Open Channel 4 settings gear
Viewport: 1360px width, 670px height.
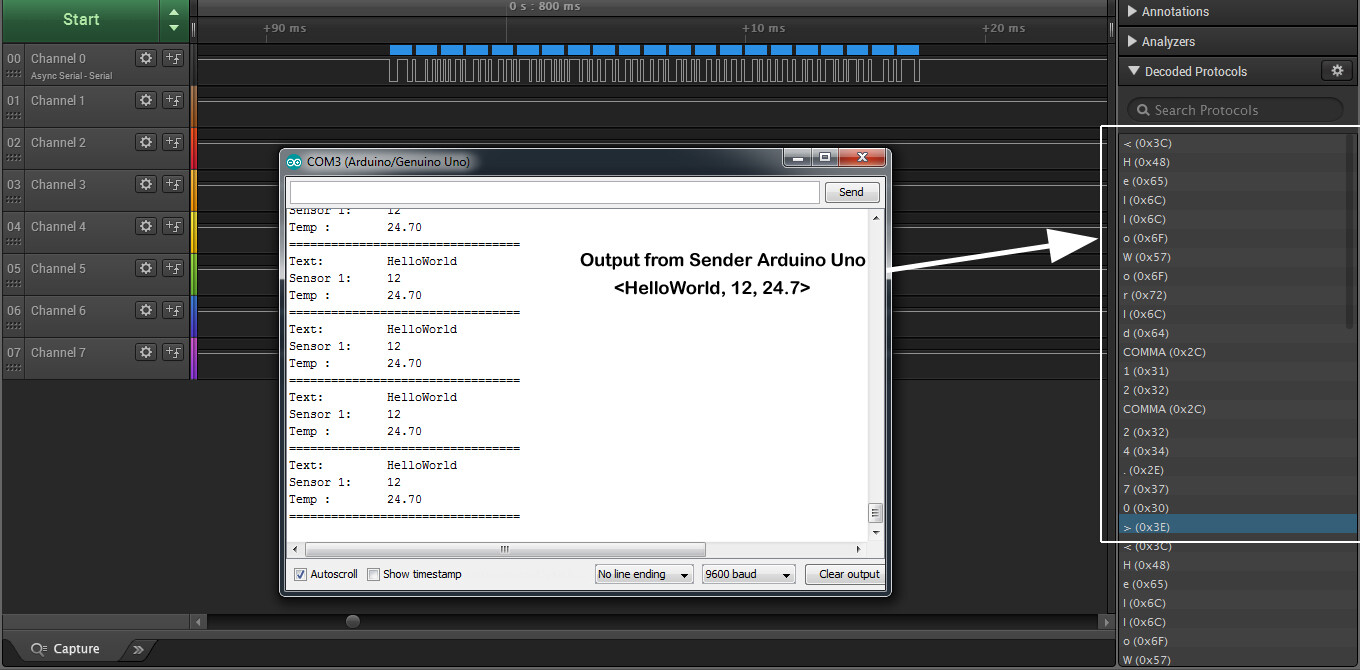point(146,226)
